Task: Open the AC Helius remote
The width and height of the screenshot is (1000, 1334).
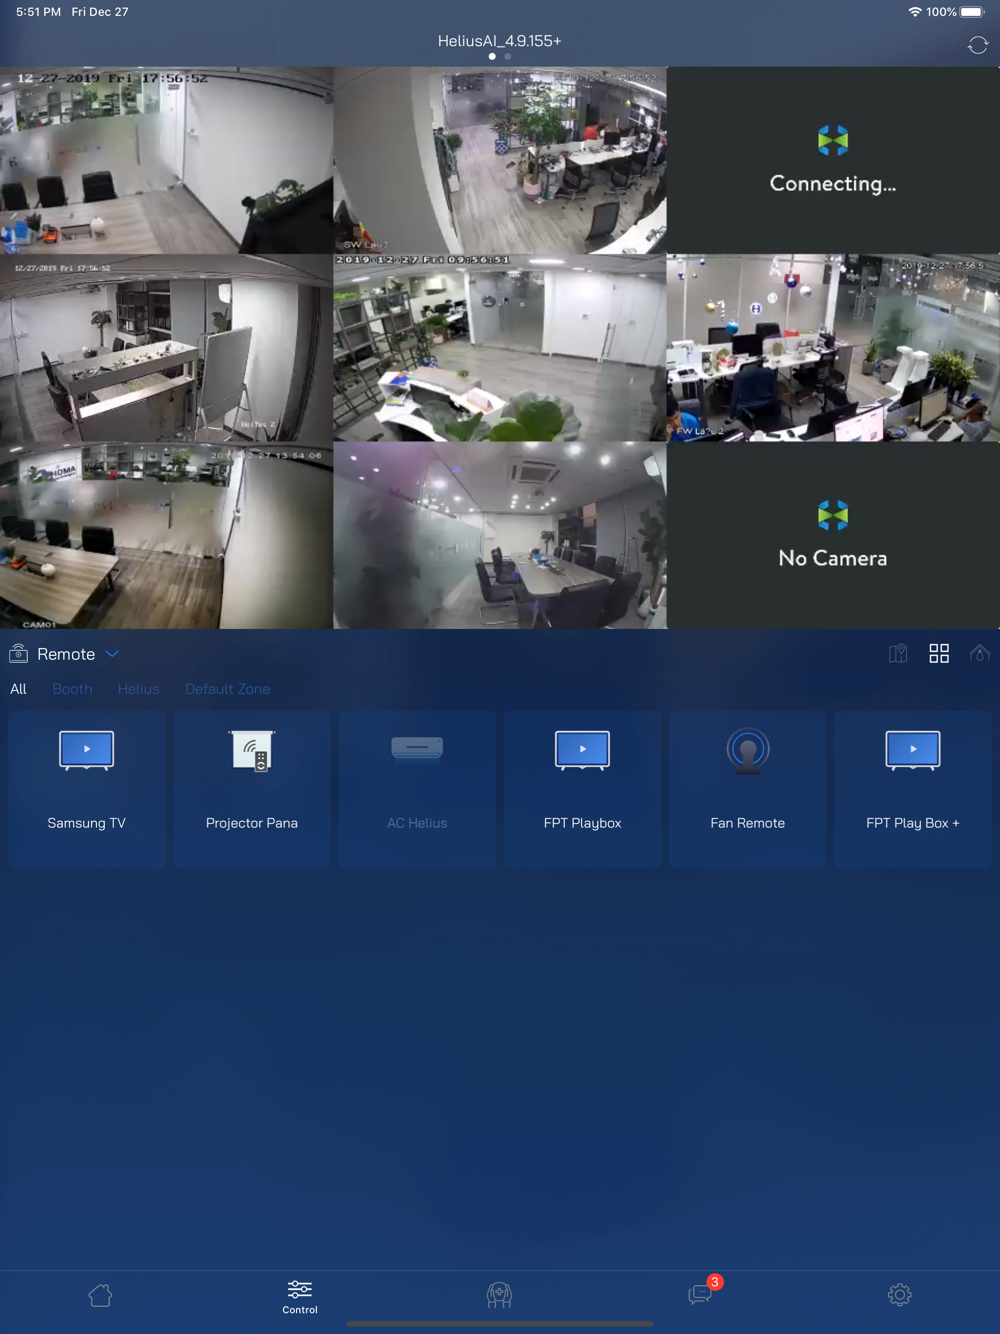Action: [x=417, y=789]
